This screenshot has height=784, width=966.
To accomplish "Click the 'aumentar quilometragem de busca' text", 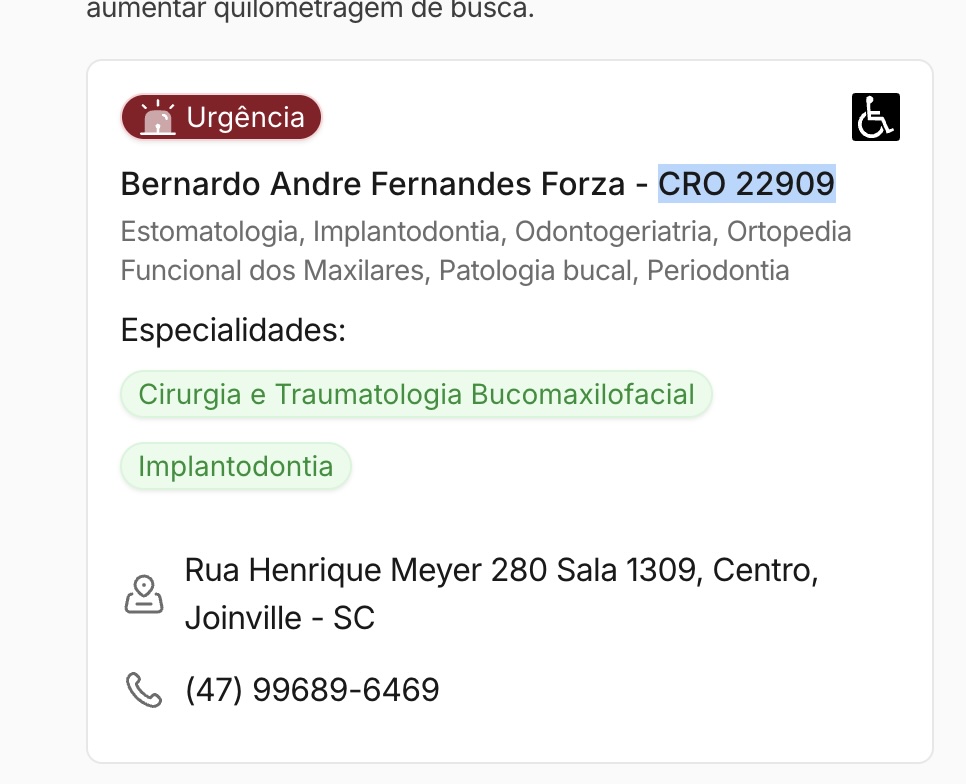I will tap(311, 12).
